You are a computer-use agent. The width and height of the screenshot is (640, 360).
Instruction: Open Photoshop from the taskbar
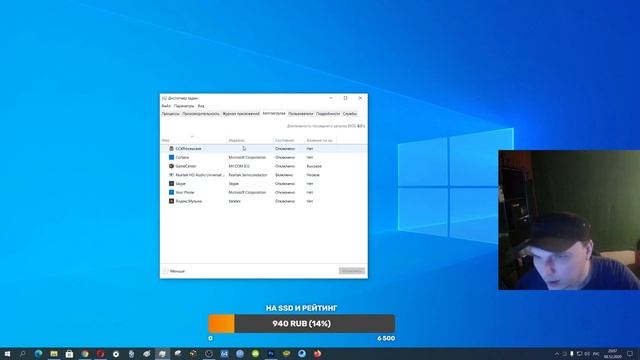[x=271, y=354]
